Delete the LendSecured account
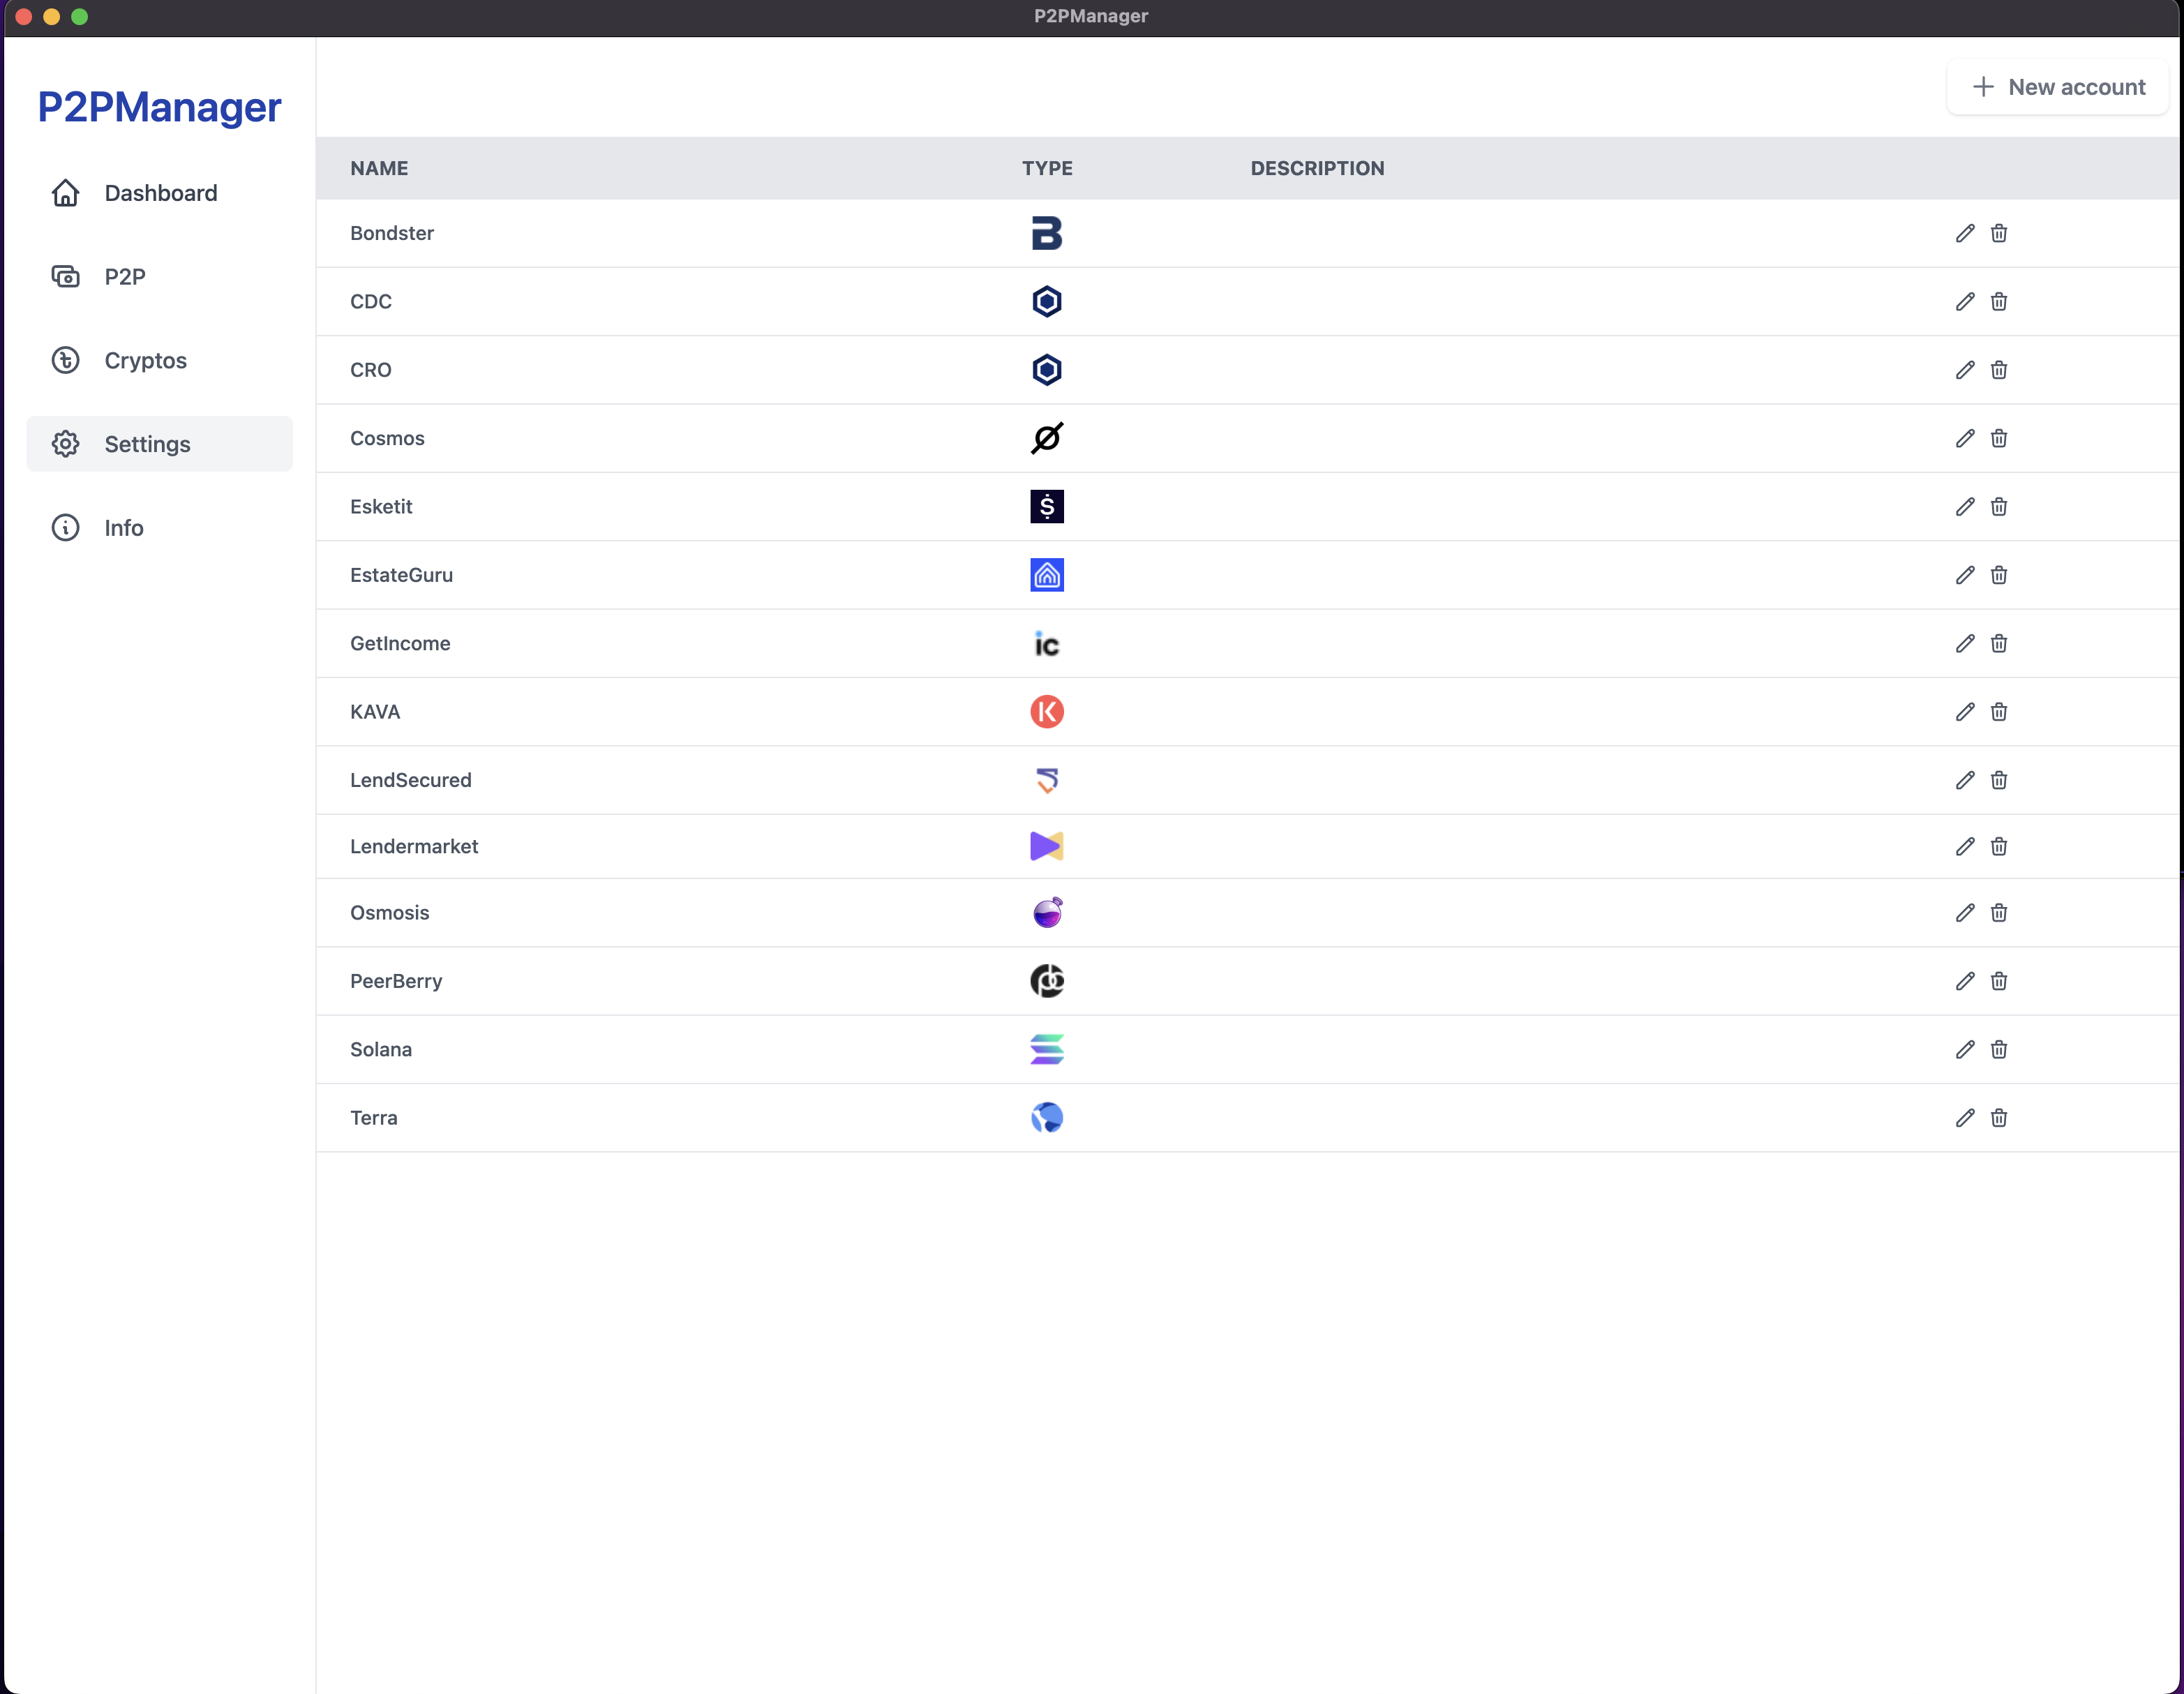This screenshot has height=1694, width=2184. click(1998, 780)
